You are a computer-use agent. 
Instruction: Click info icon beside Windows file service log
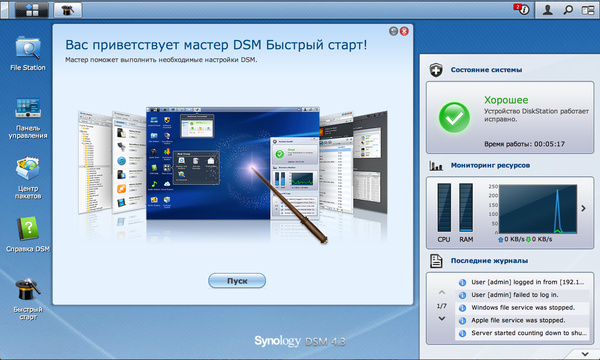(462, 308)
